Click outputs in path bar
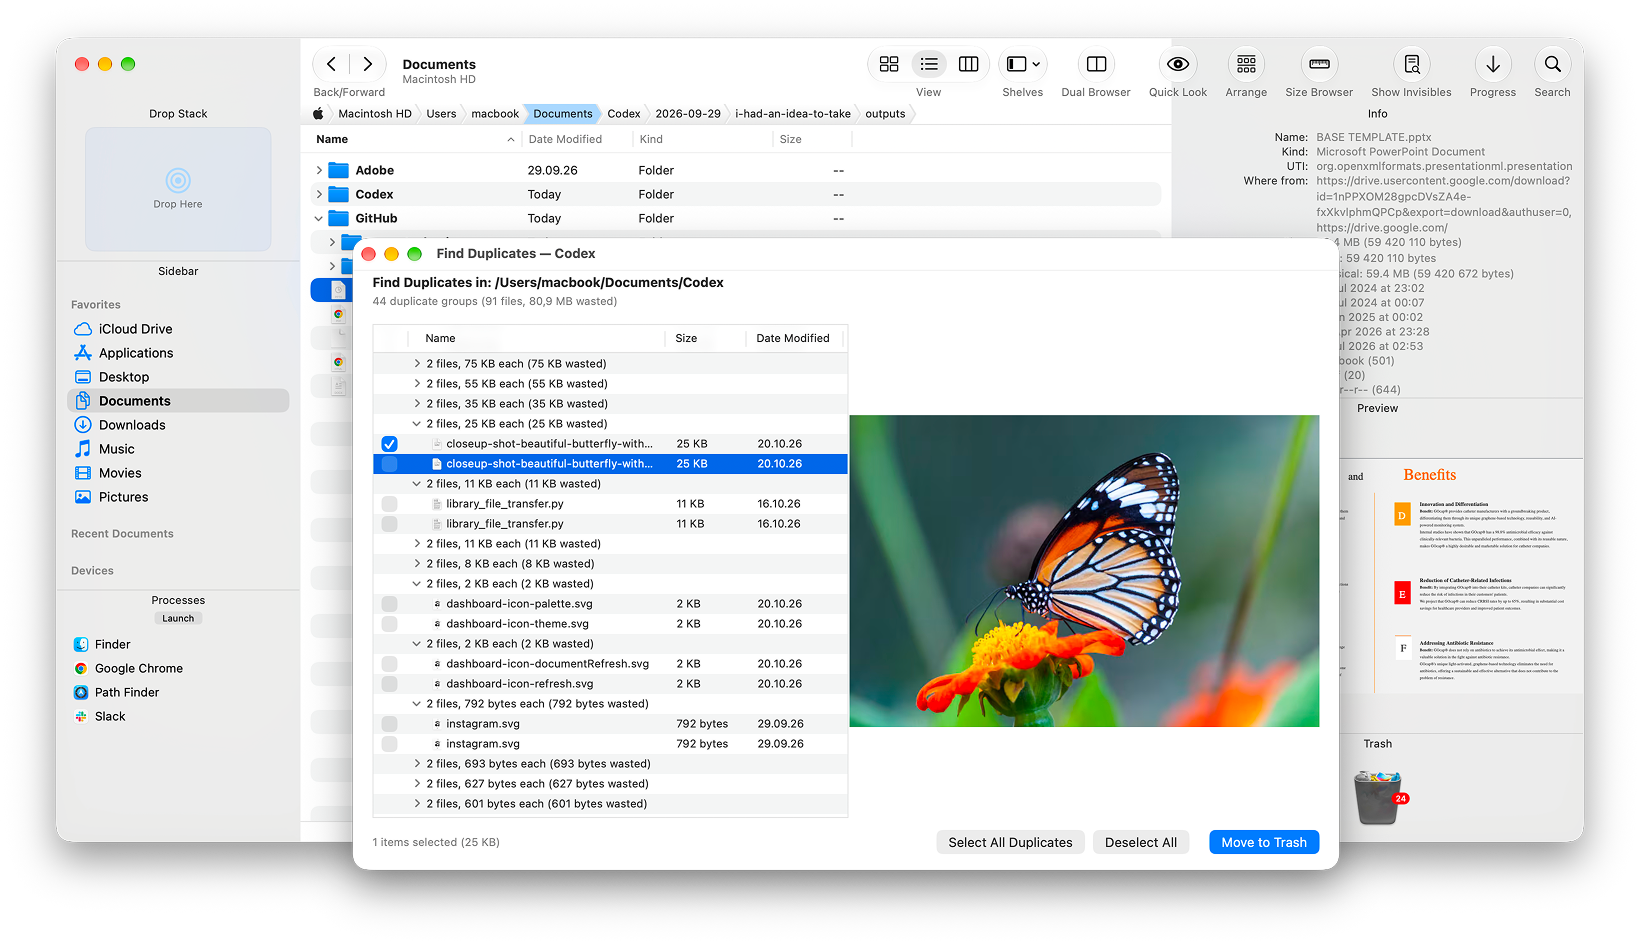The image size is (1640, 944). coord(885,114)
